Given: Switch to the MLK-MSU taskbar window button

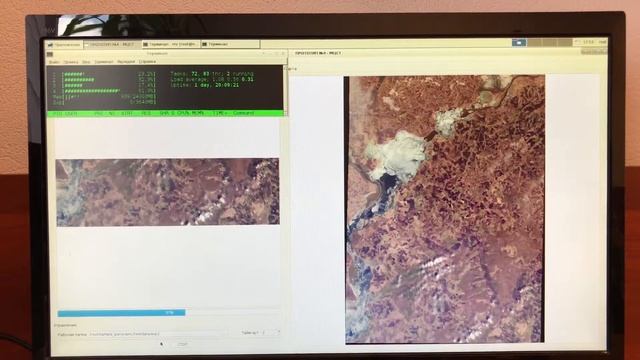Looking at the screenshot, I should click(112, 44).
